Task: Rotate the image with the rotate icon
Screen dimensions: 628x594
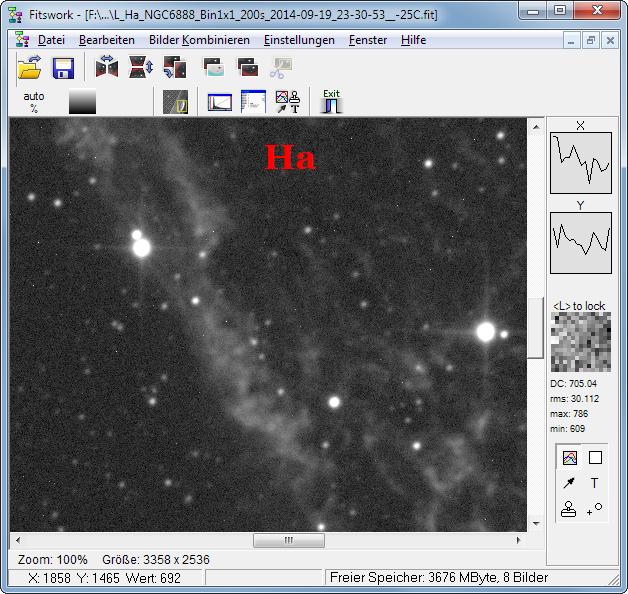Action: coord(174,68)
